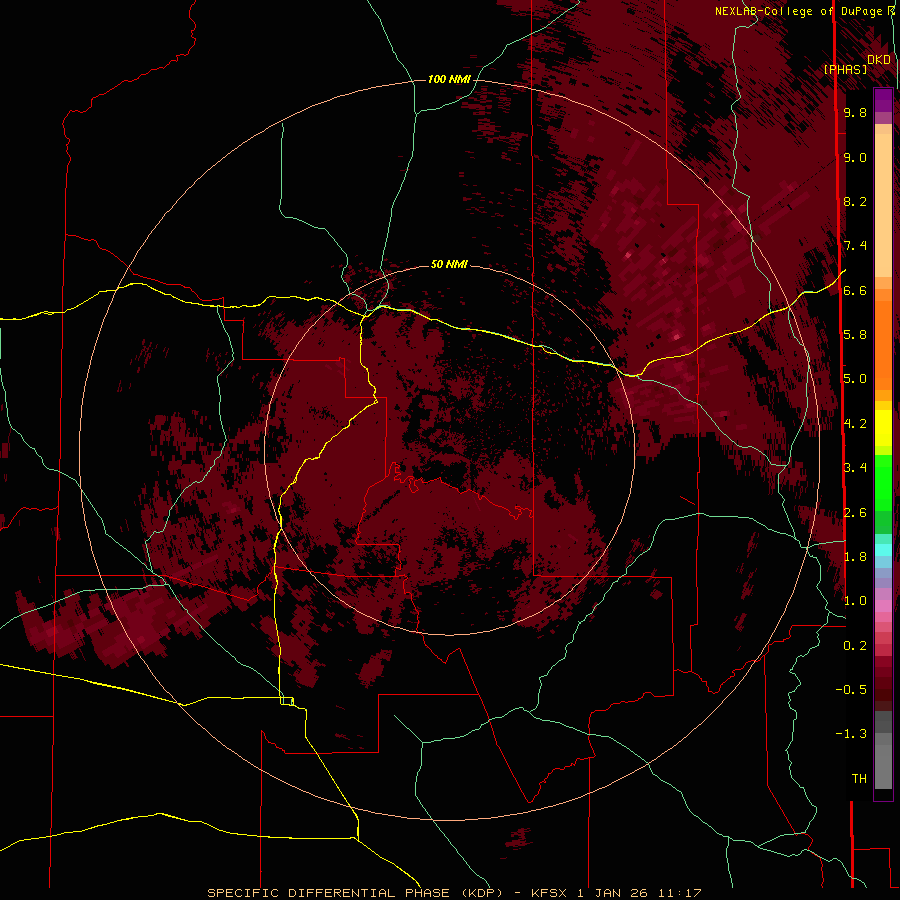Click the 9.8 color scale value
Image resolution: width=900 pixels, height=900 pixels.
coord(855,112)
